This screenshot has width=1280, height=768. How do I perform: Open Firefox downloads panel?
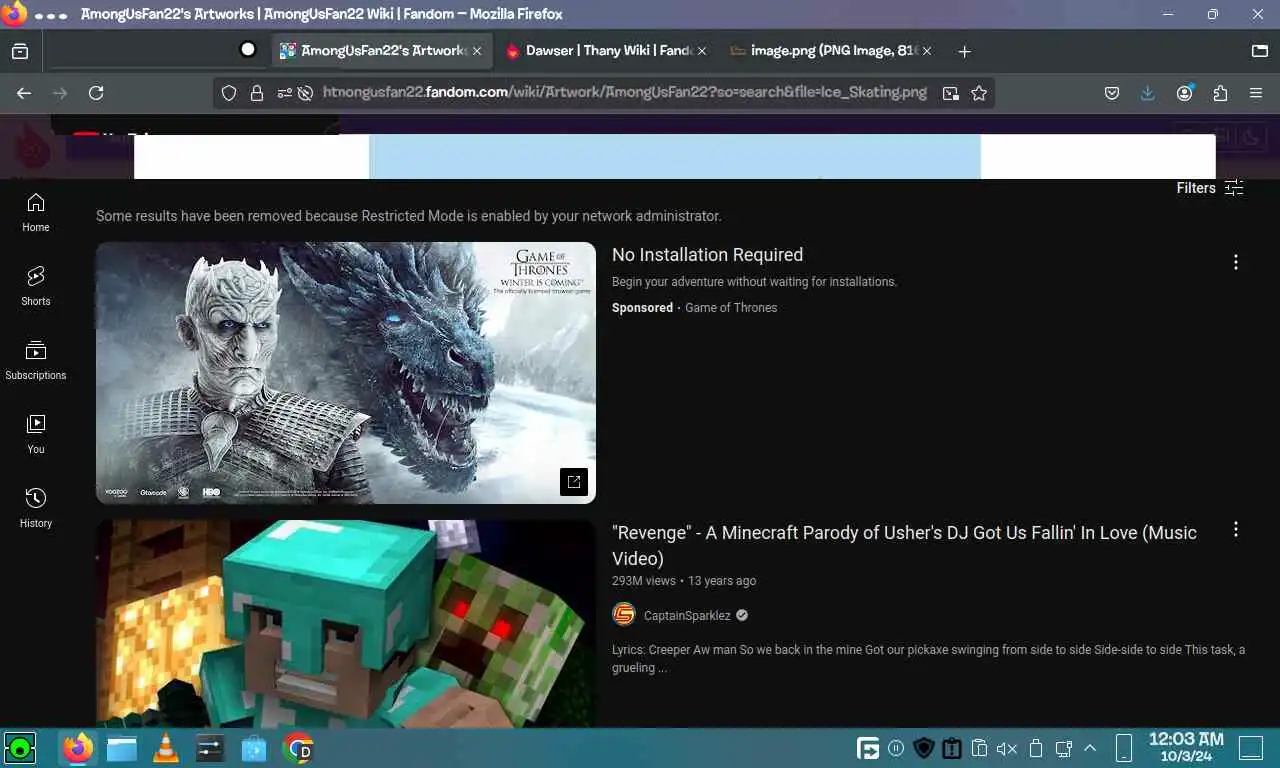click(x=1148, y=93)
